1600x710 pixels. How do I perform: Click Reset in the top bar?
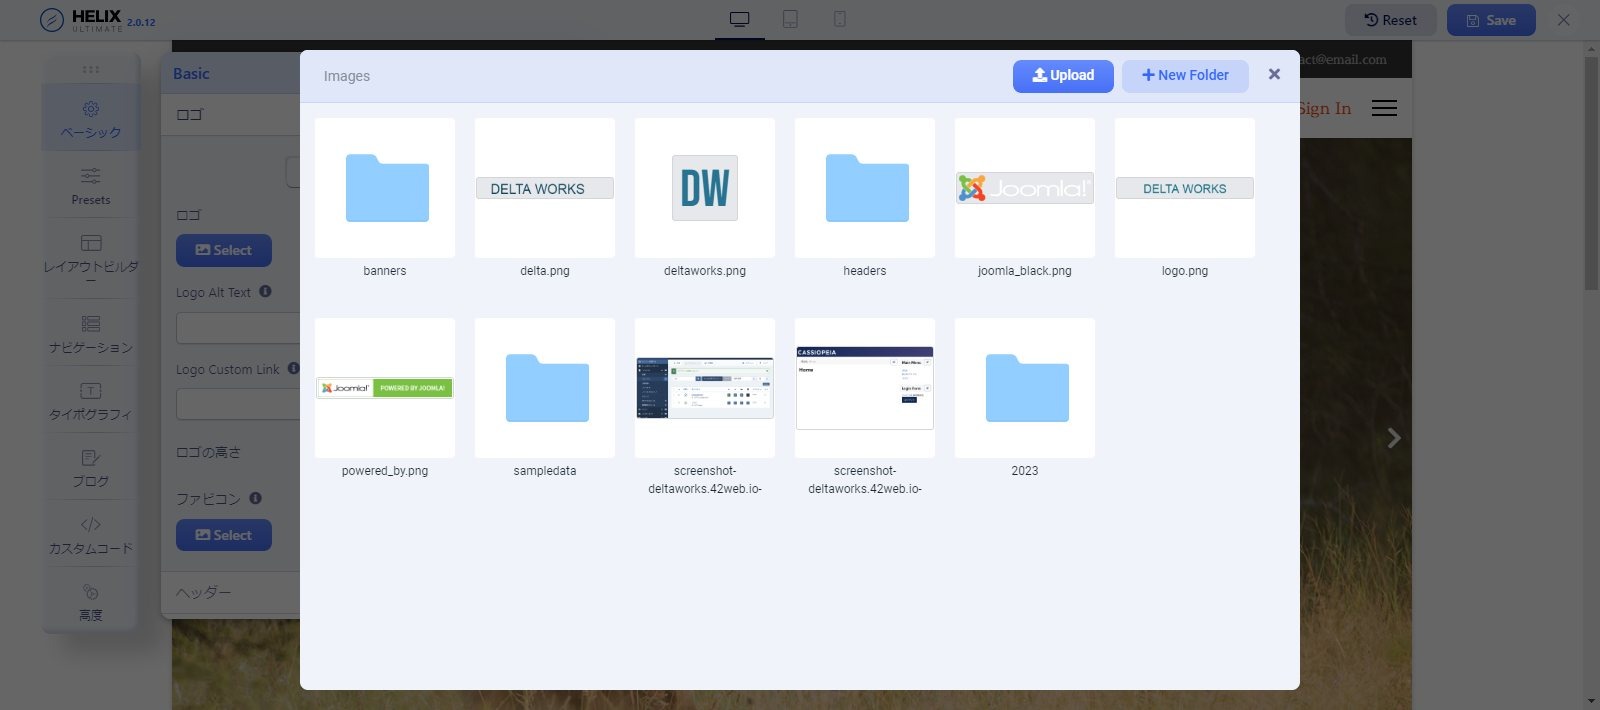(1390, 20)
